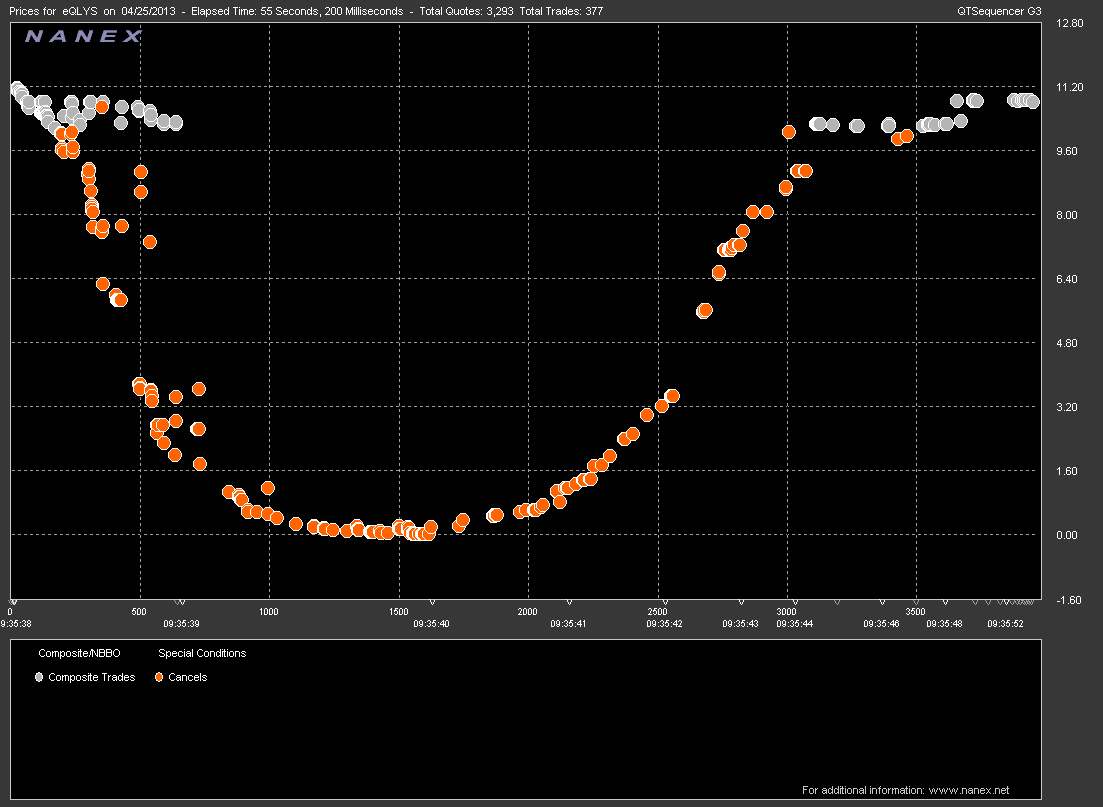The width and height of the screenshot is (1103, 807).
Task: Click the triangle time marker above 09:35:40
Action: click(x=432, y=602)
